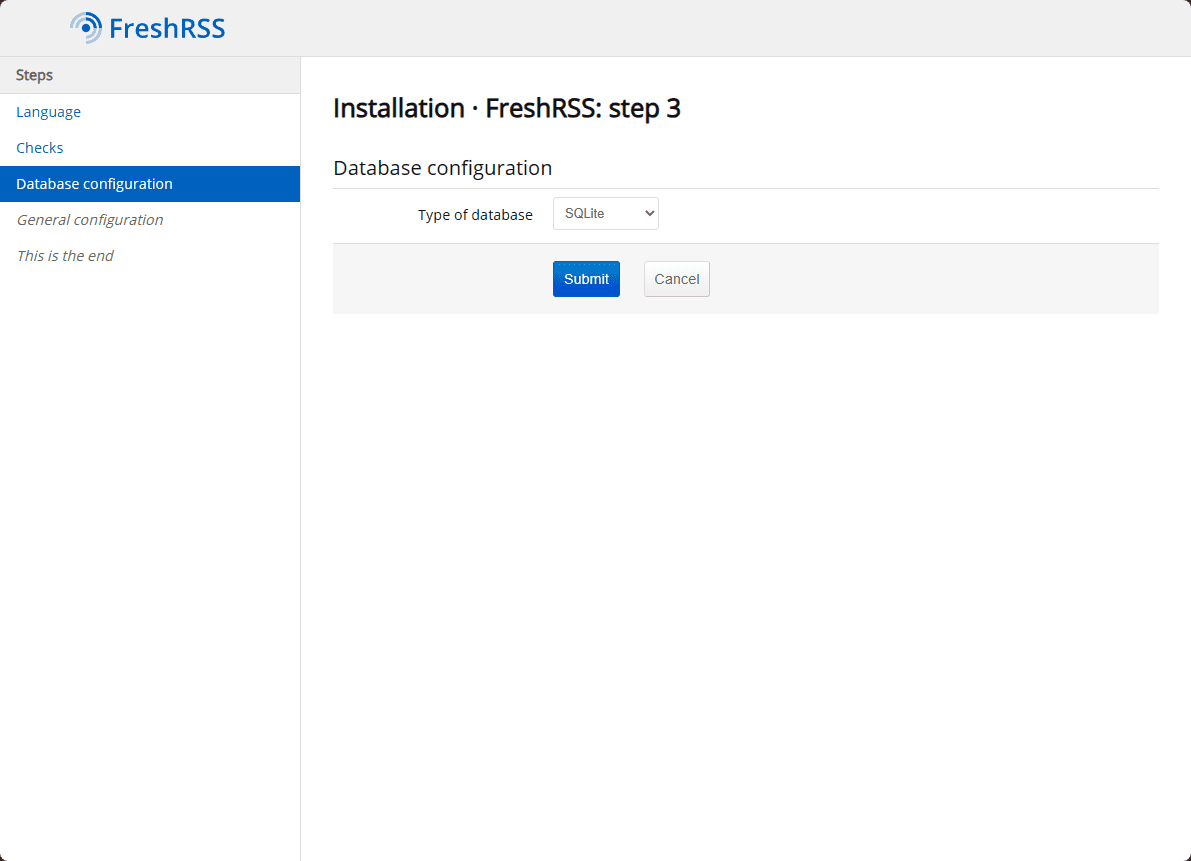The width and height of the screenshot is (1191, 861).
Task: Click the blank top header bar area
Action: [x=700, y=28]
